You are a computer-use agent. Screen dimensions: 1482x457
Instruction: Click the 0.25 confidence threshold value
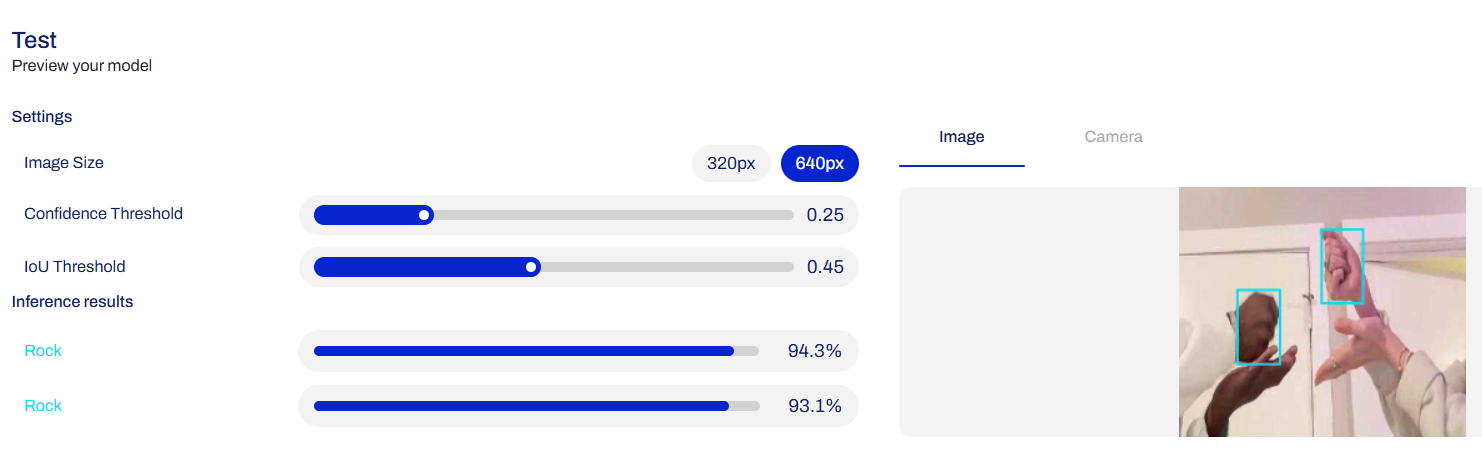click(825, 214)
